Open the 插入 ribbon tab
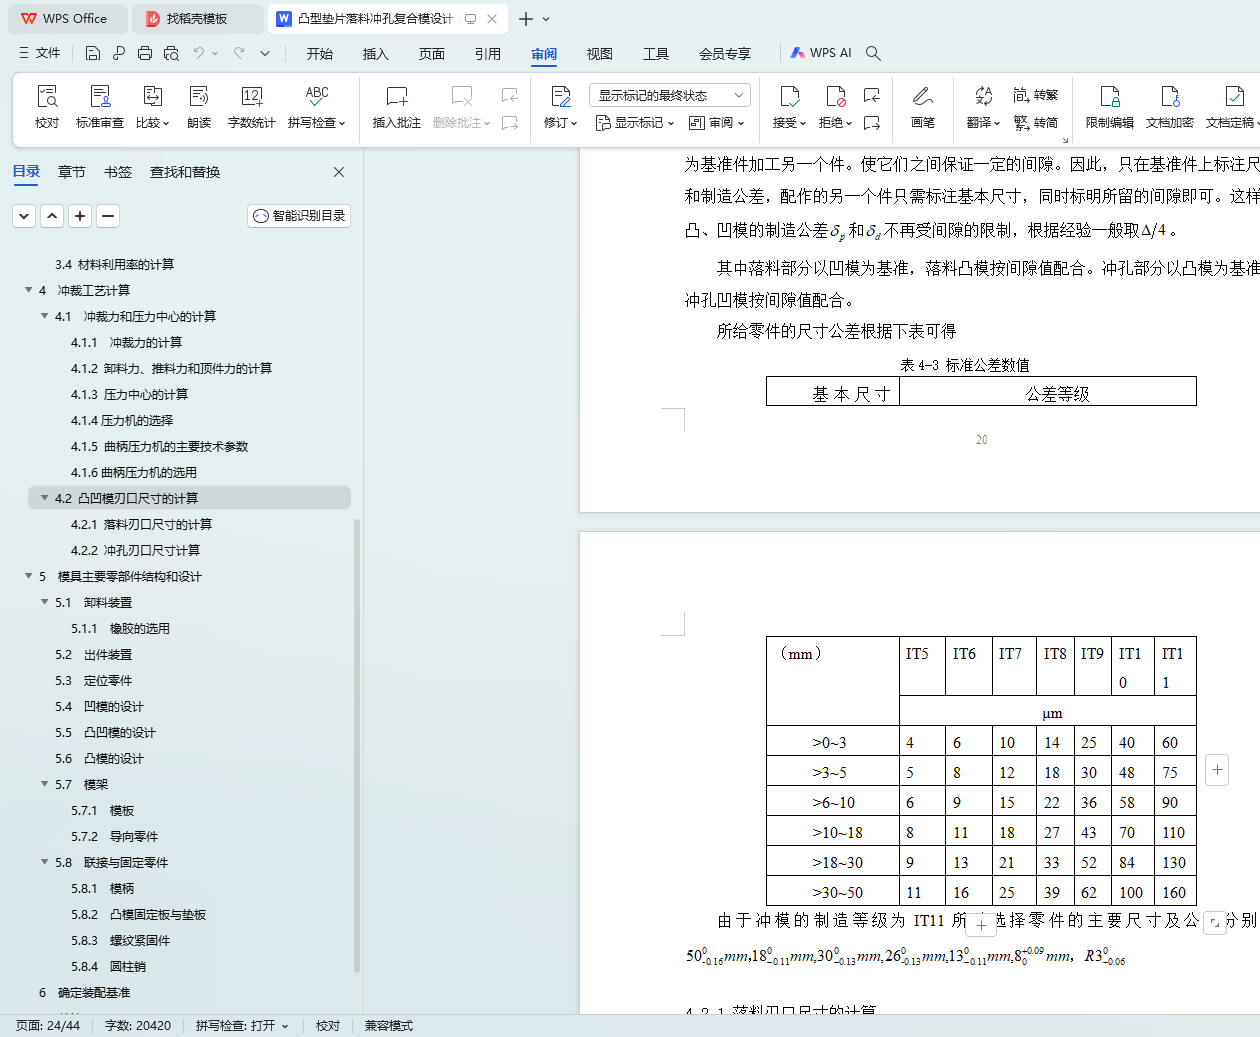This screenshot has width=1260, height=1037. [376, 53]
